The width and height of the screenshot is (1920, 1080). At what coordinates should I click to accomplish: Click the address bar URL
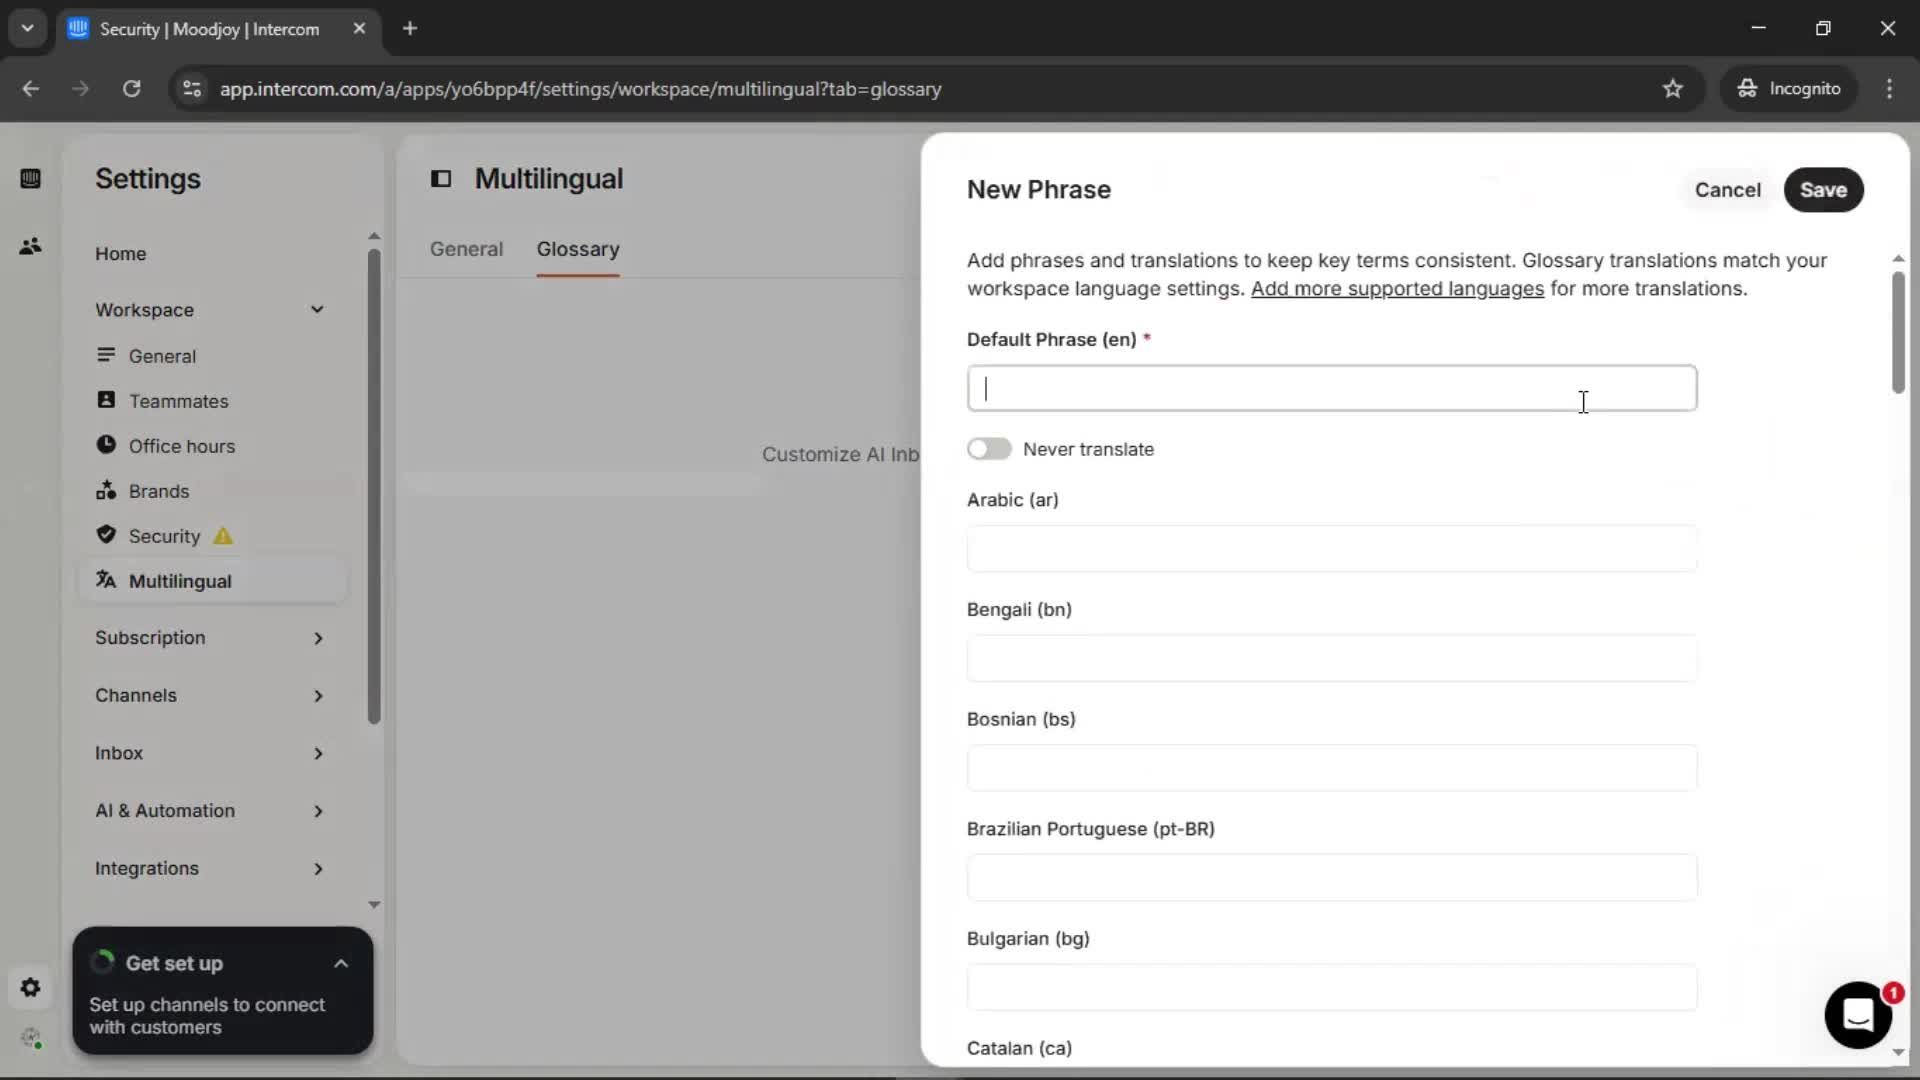580,89
